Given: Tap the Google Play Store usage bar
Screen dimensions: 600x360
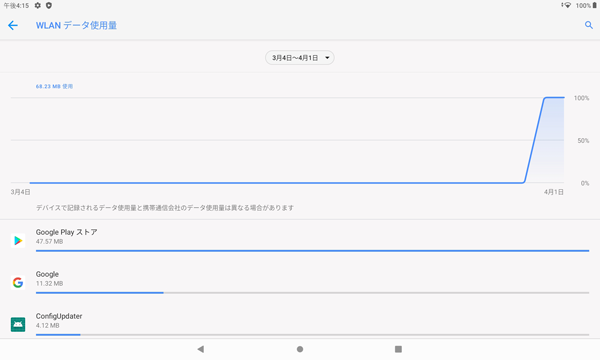Looking at the screenshot, I should pos(312,251).
